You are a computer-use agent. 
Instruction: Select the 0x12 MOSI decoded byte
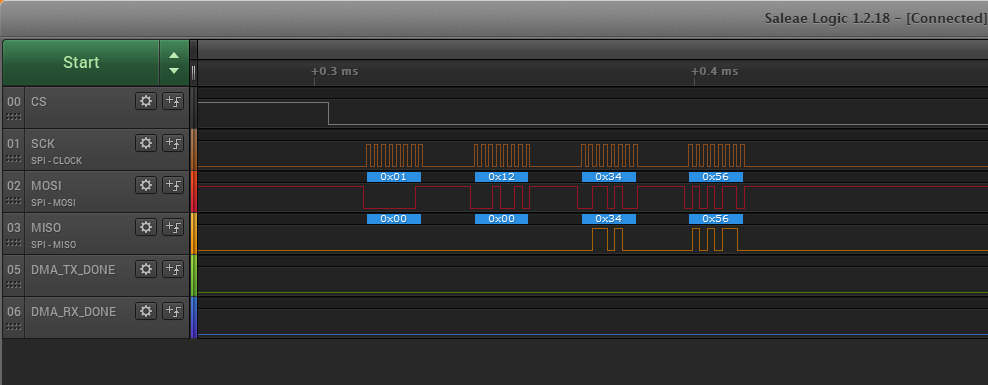point(502,177)
